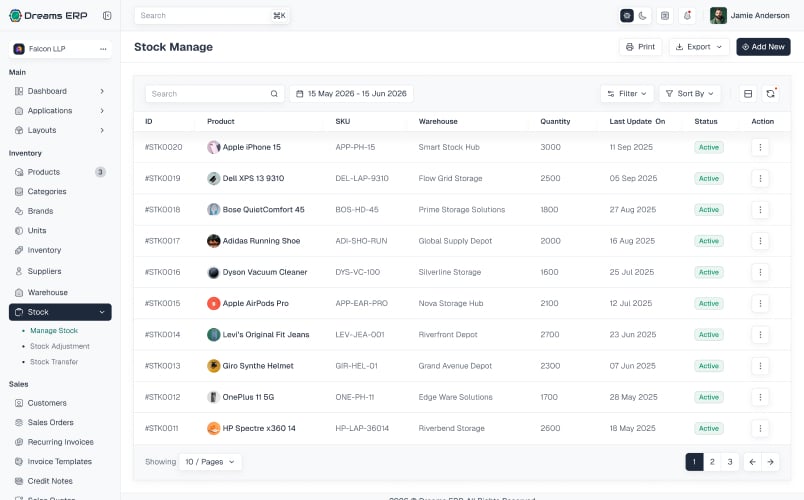Image resolution: width=804 pixels, height=500 pixels.
Task: Toggle table layout view icon
Action: pyautogui.click(x=748, y=94)
